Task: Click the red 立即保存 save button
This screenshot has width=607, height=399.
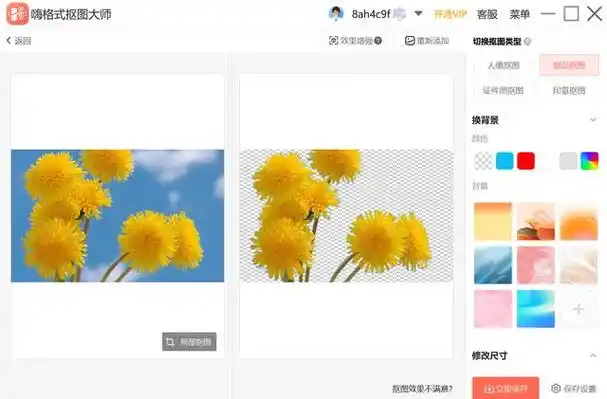Action: tap(506, 388)
